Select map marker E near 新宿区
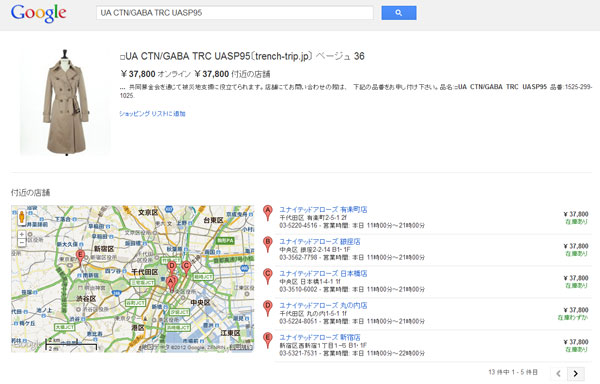600x384 pixels. [80, 257]
